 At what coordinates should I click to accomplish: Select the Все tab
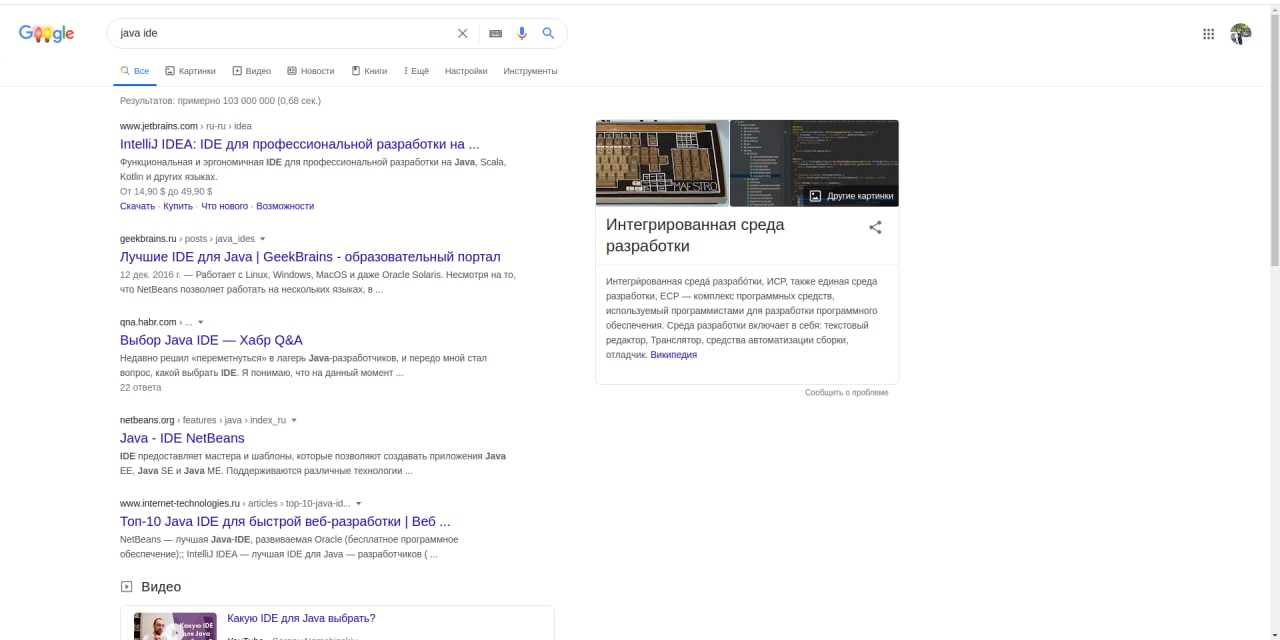click(135, 71)
